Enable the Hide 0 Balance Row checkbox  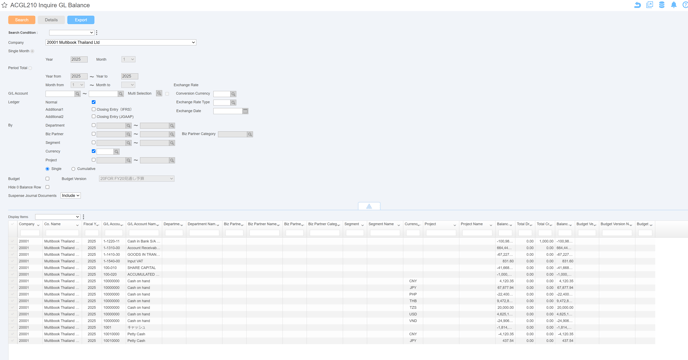pos(47,187)
